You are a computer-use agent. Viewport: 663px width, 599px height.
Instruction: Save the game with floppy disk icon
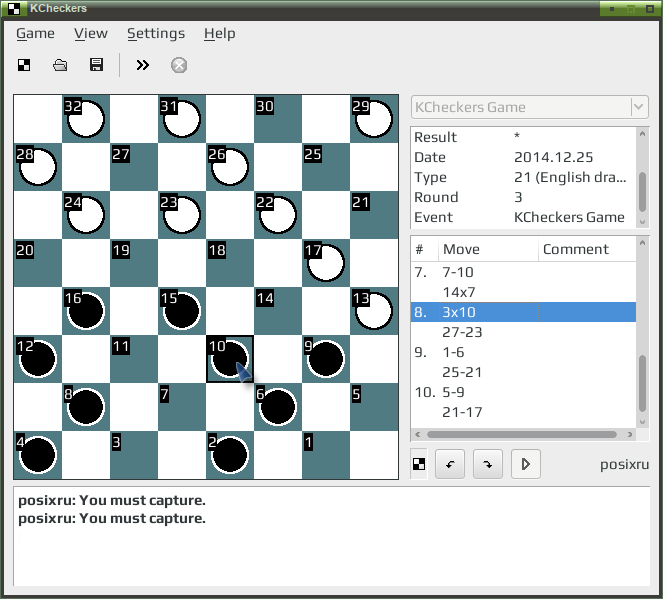coord(96,65)
